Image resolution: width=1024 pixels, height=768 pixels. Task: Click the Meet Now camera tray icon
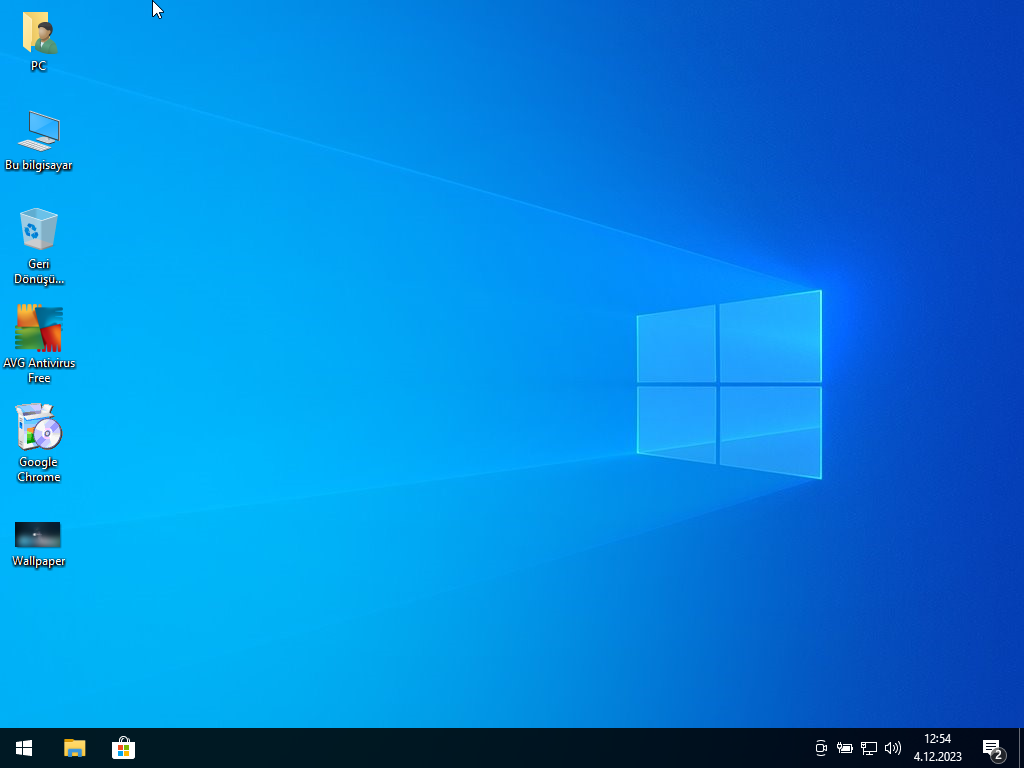point(821,748)
